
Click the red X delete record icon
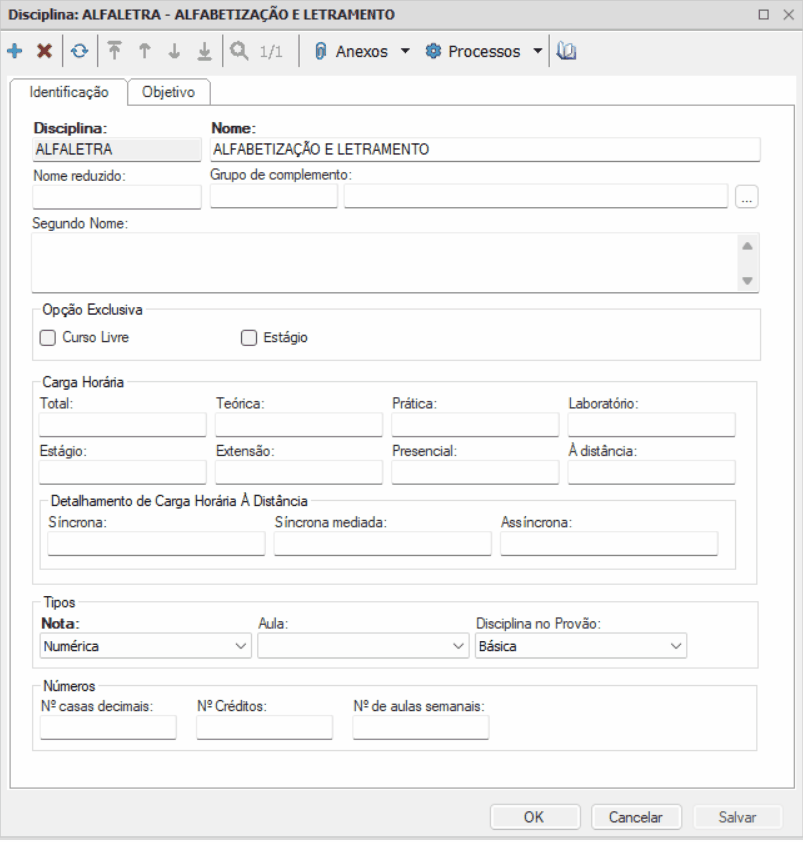(x=44, y=52)
